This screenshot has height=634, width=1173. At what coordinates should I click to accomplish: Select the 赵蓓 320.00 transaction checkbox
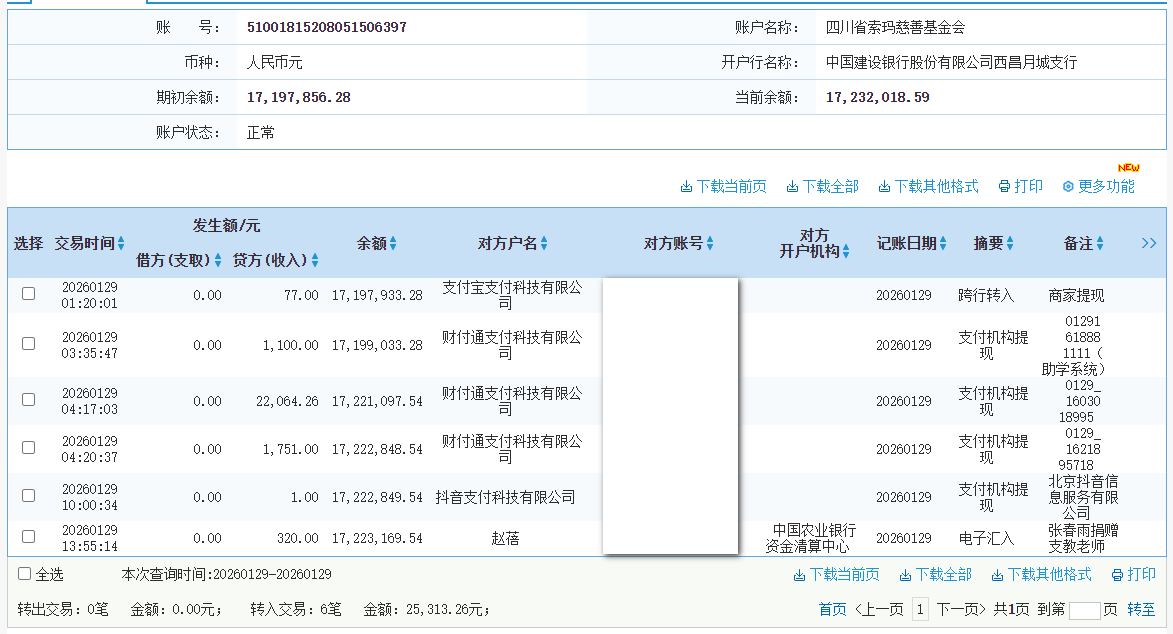(x=28, y=537)
